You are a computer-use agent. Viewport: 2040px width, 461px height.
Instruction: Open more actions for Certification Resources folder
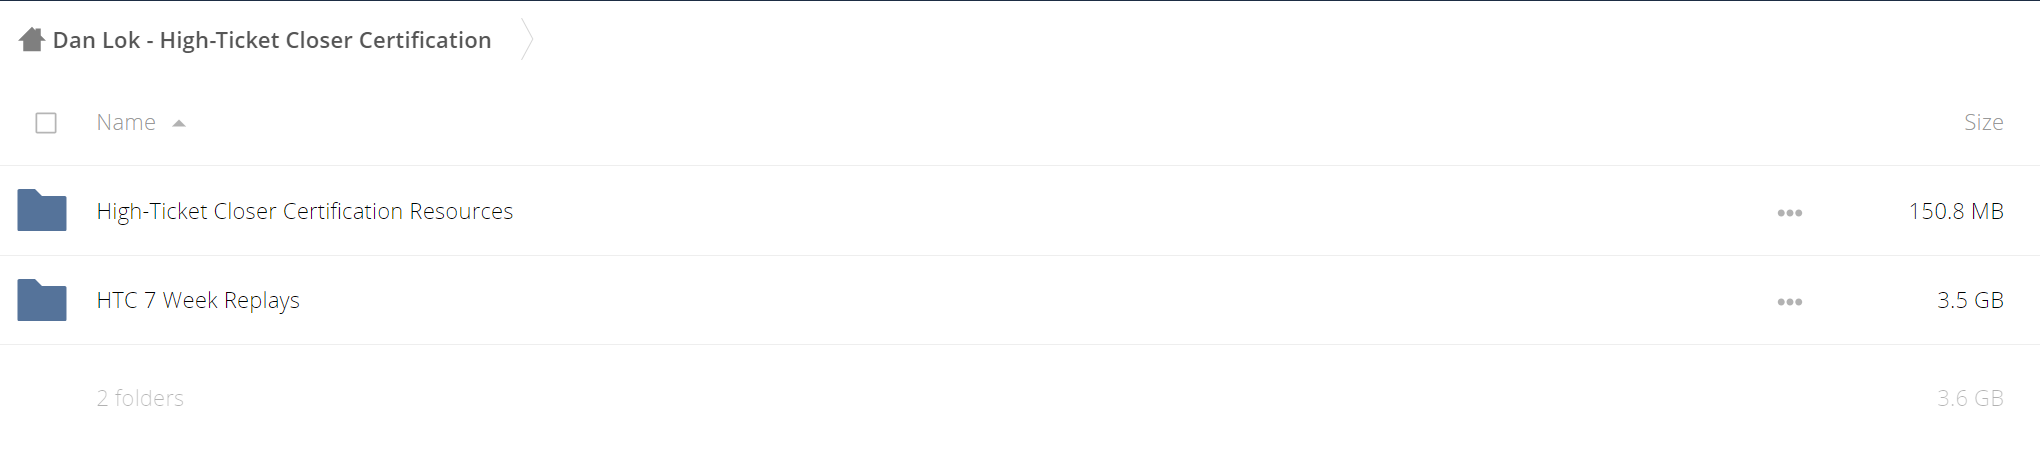1790,212
